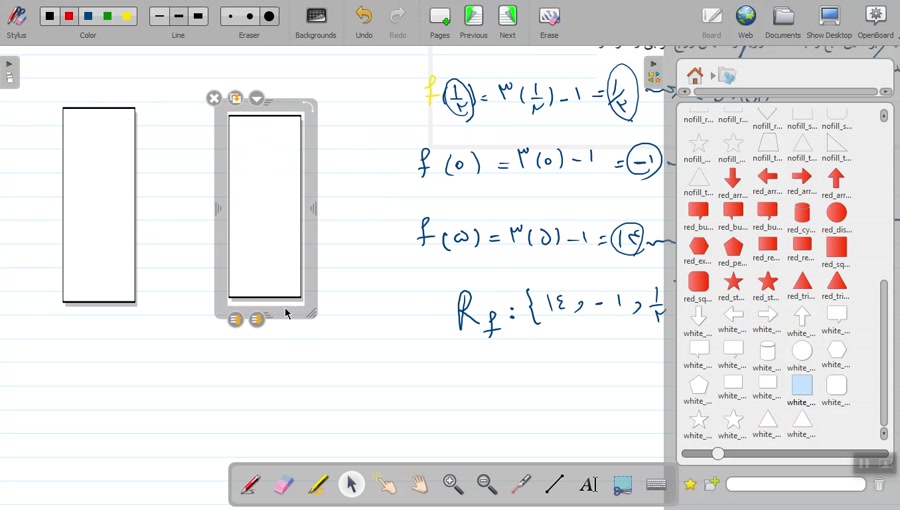Click breadcrumb scroll right arrow
This screenshot has height=510, width=900.
[886, 92]
